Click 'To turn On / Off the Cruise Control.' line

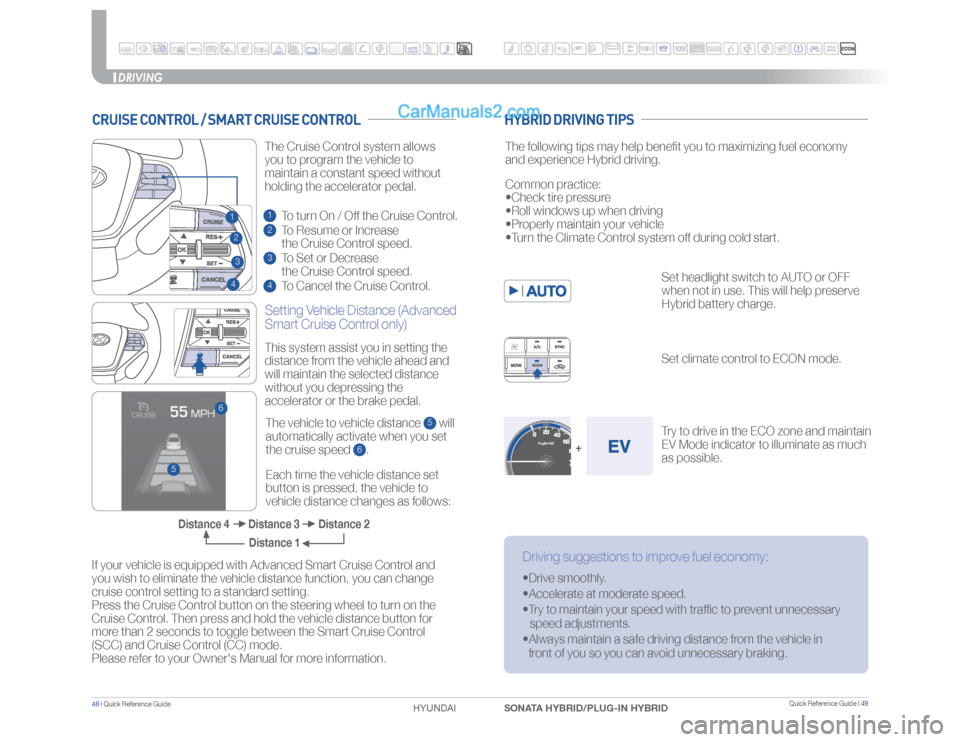pyautogui.click(x=369, y=215)
